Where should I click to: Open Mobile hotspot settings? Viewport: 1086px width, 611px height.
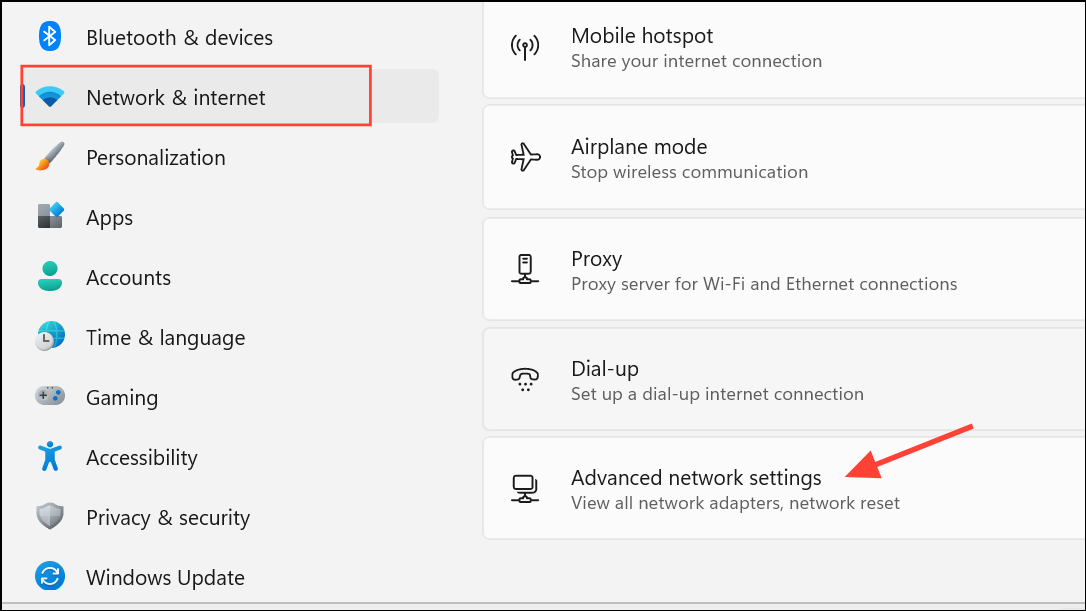point(784,47)
